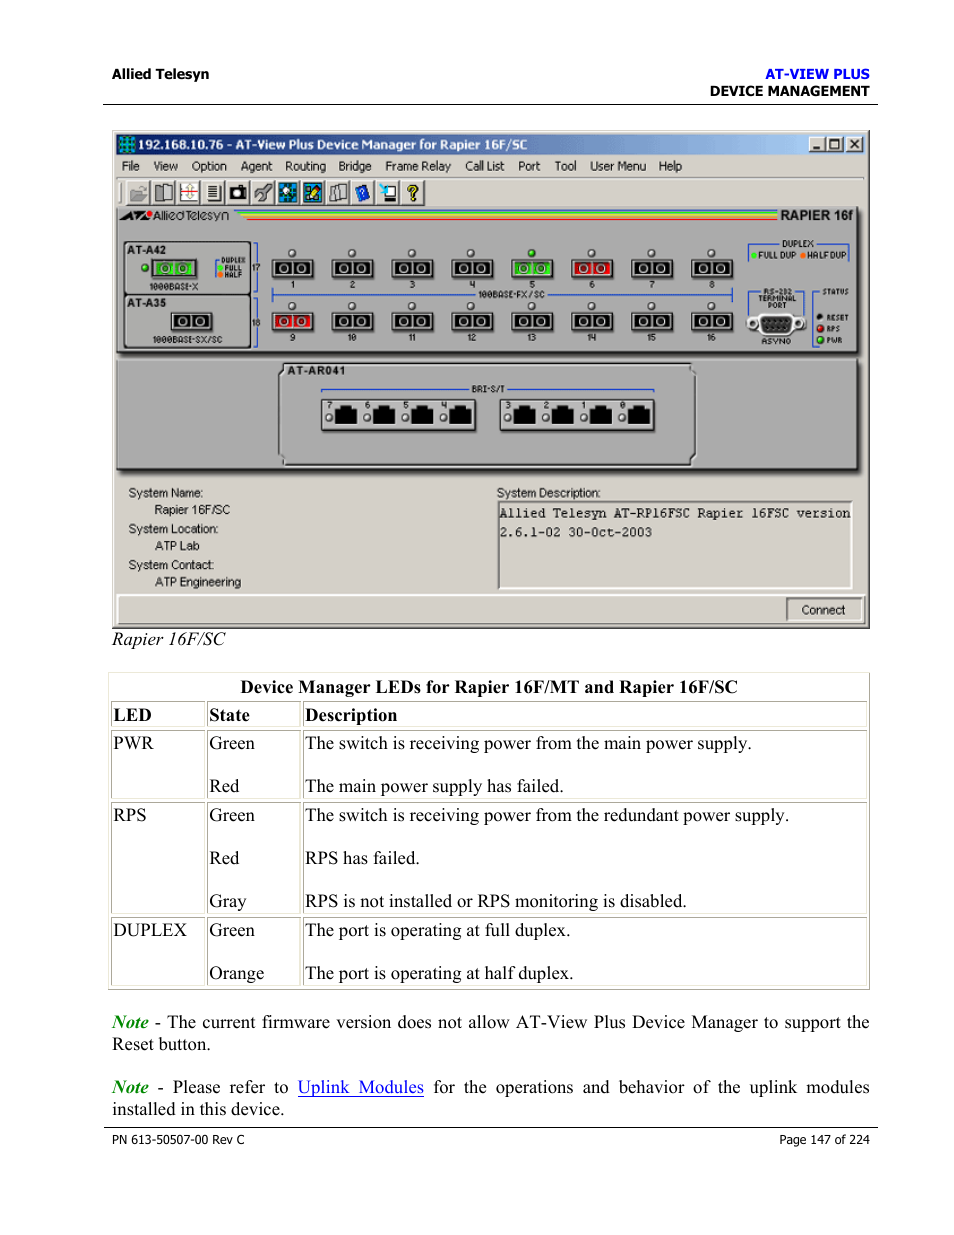Click the Connect button
The width and height of the screenshot is (954, 1235).
[x=823, y=610]
